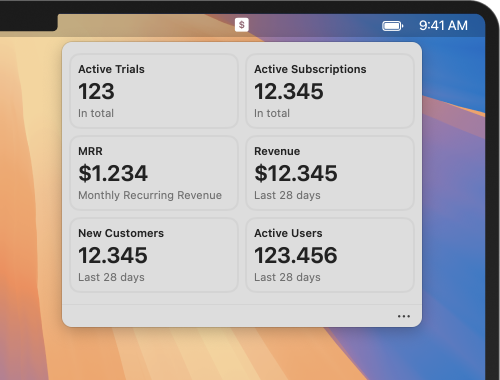Screen dimensions: 500x380
Task: Click the Monthly Recurring Revenue caption
Action: coord(150,195)
